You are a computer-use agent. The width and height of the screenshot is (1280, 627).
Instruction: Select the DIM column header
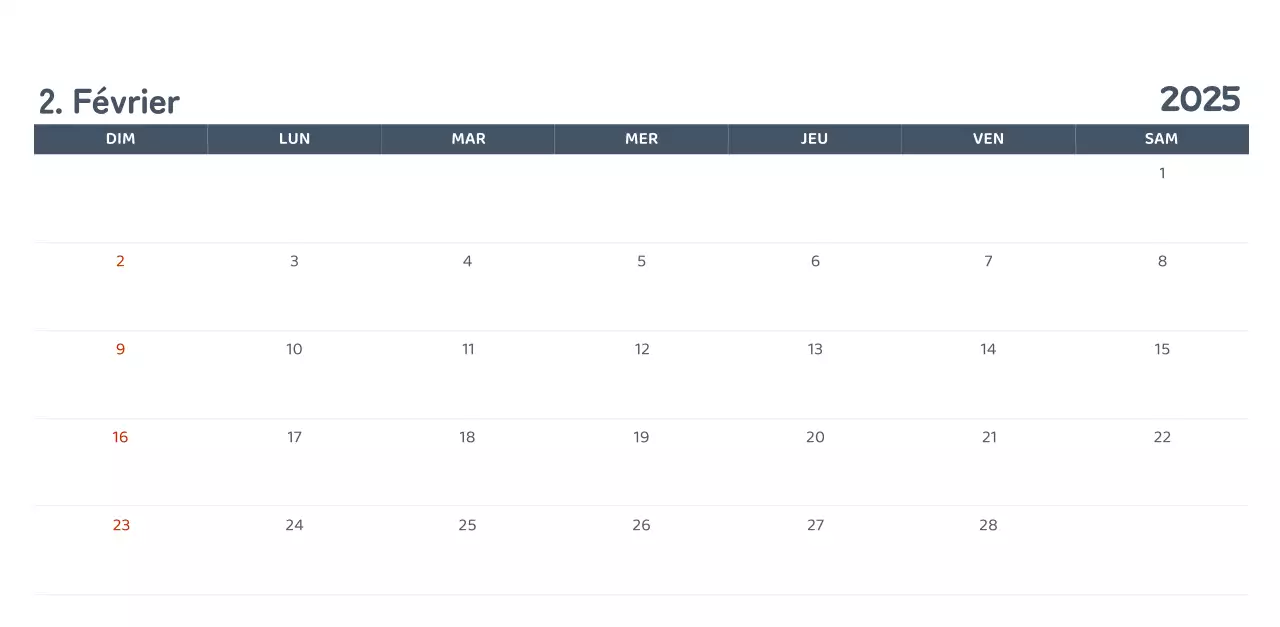click(120, 139)
